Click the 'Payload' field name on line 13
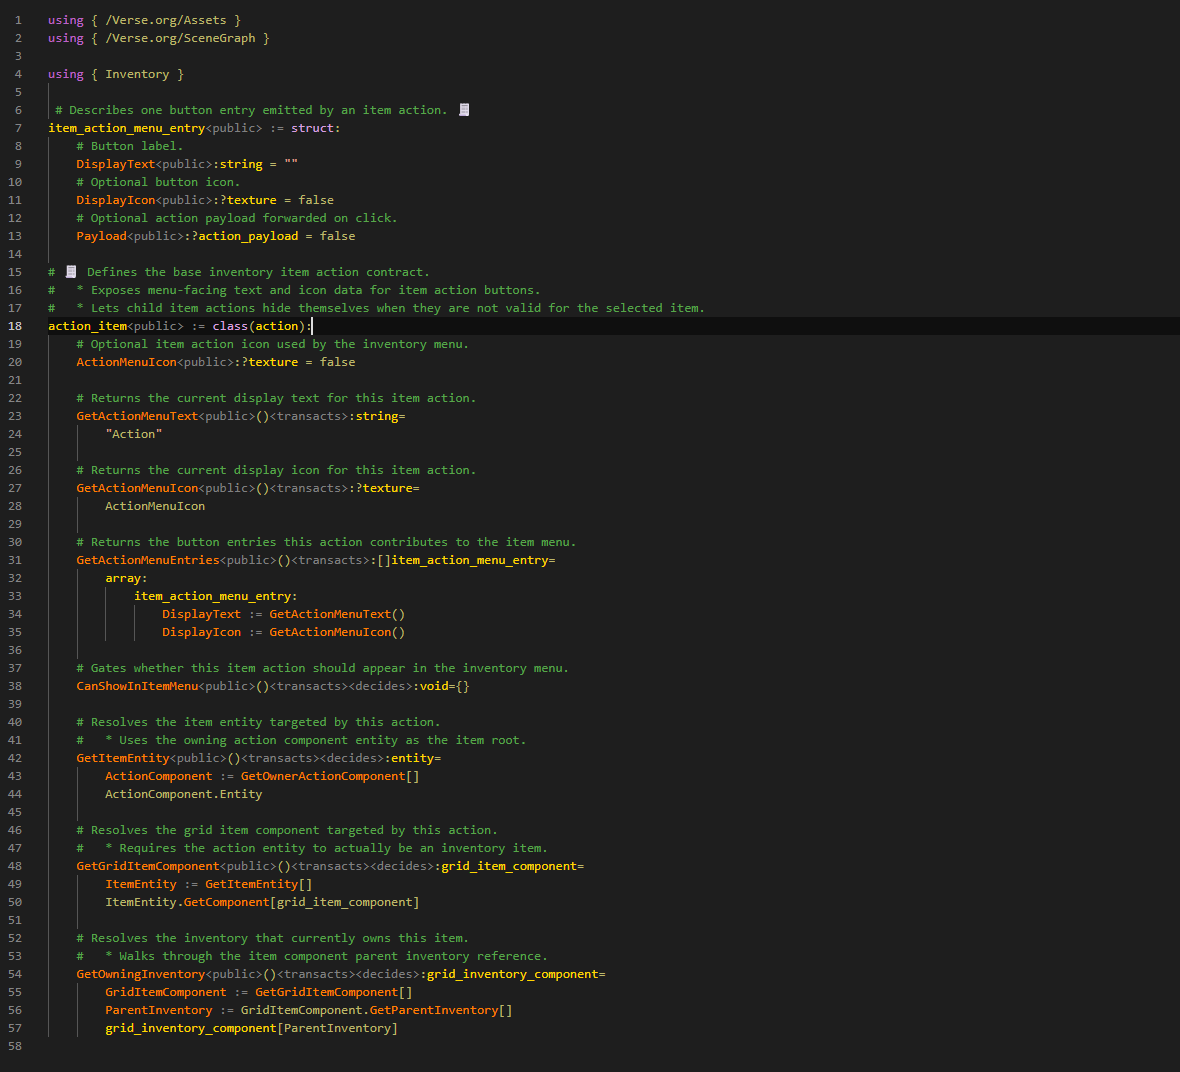 tap(102, 236)
